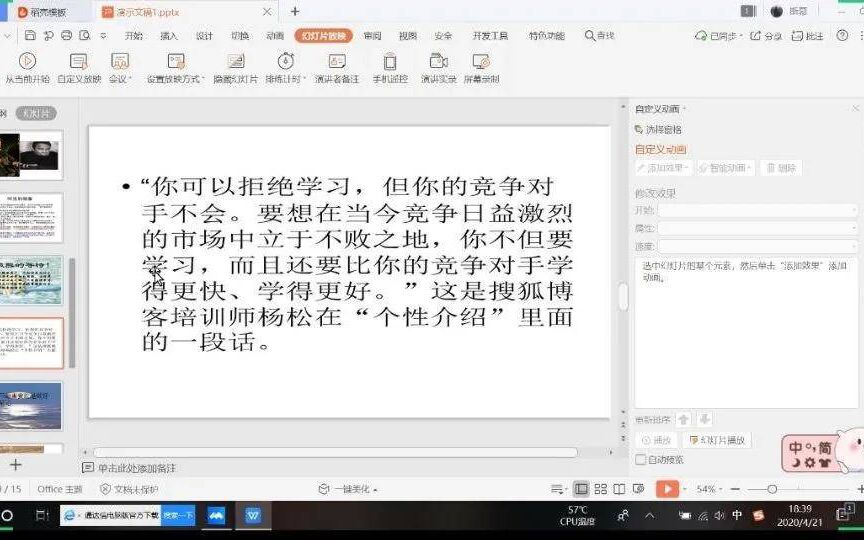Start 屏幕录制 screen recording tool
Screen dimensions: 864x540
[481, 62]
